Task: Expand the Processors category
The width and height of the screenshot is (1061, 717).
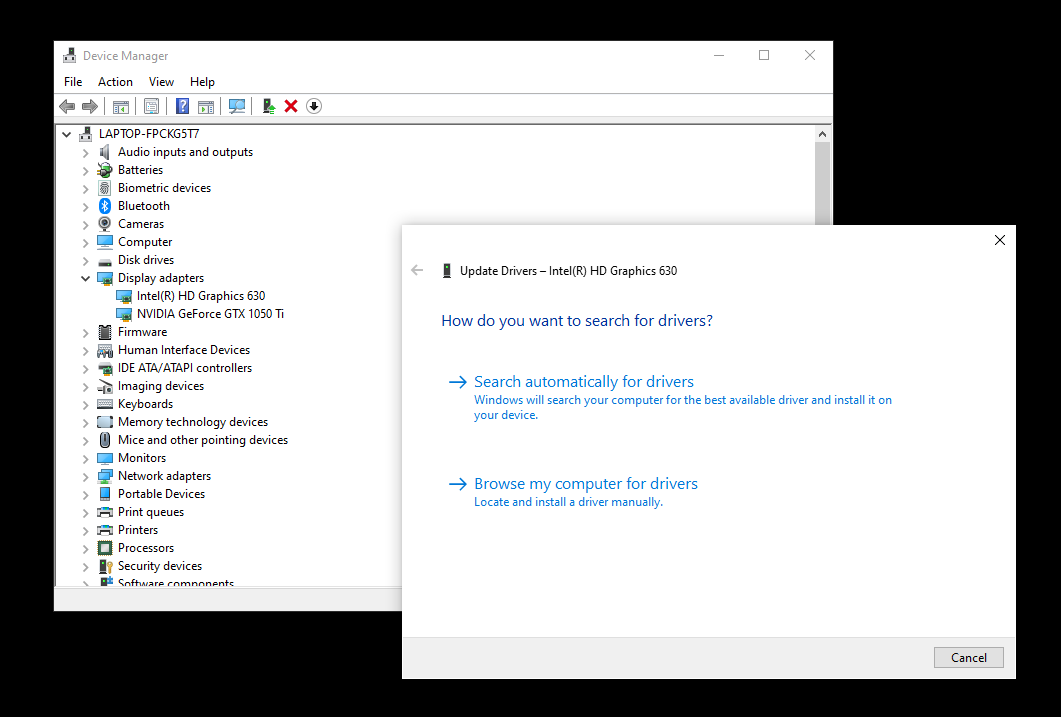Action: tap(85, 549)
